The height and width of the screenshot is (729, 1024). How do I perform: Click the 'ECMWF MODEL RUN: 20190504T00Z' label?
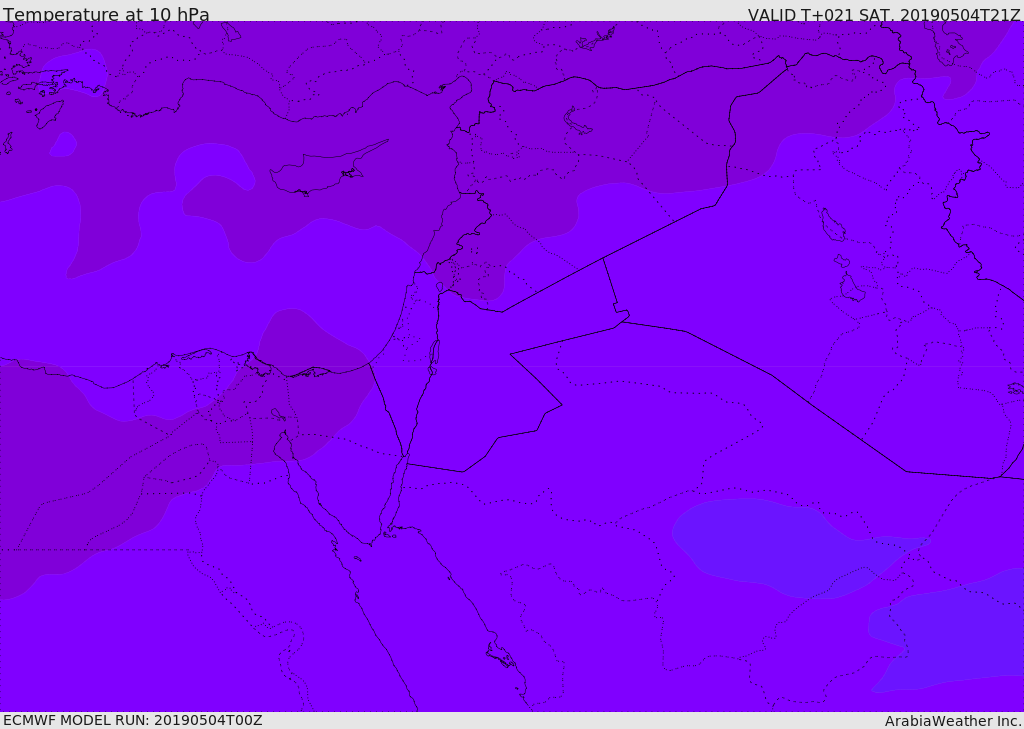[x=133, y=721]
